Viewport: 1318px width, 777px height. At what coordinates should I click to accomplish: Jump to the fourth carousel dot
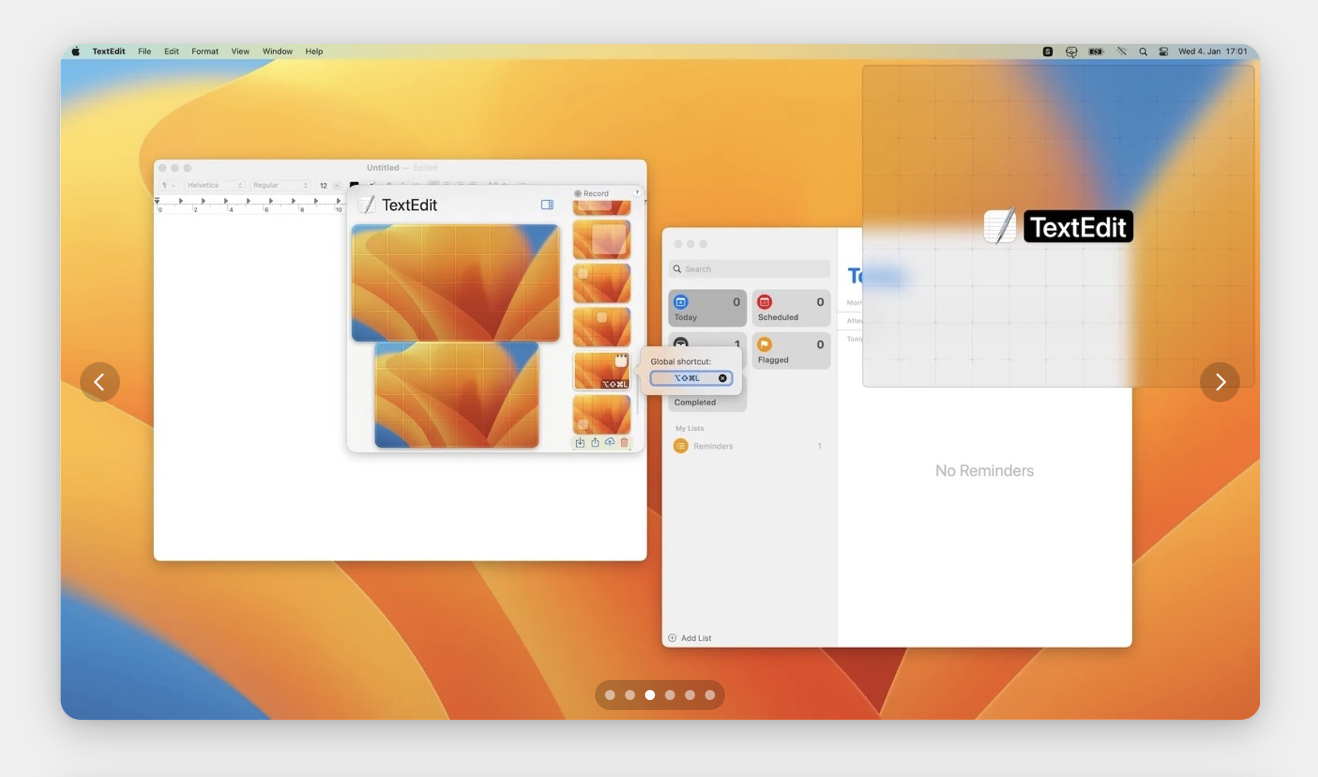click(x=670, y=695)
